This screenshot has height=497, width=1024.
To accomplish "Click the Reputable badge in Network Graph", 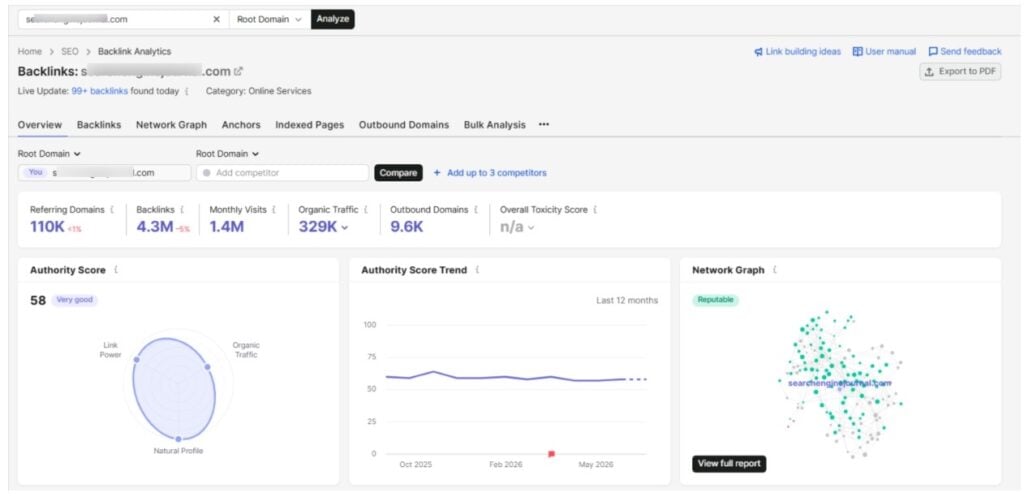I will tap(716, 300).
